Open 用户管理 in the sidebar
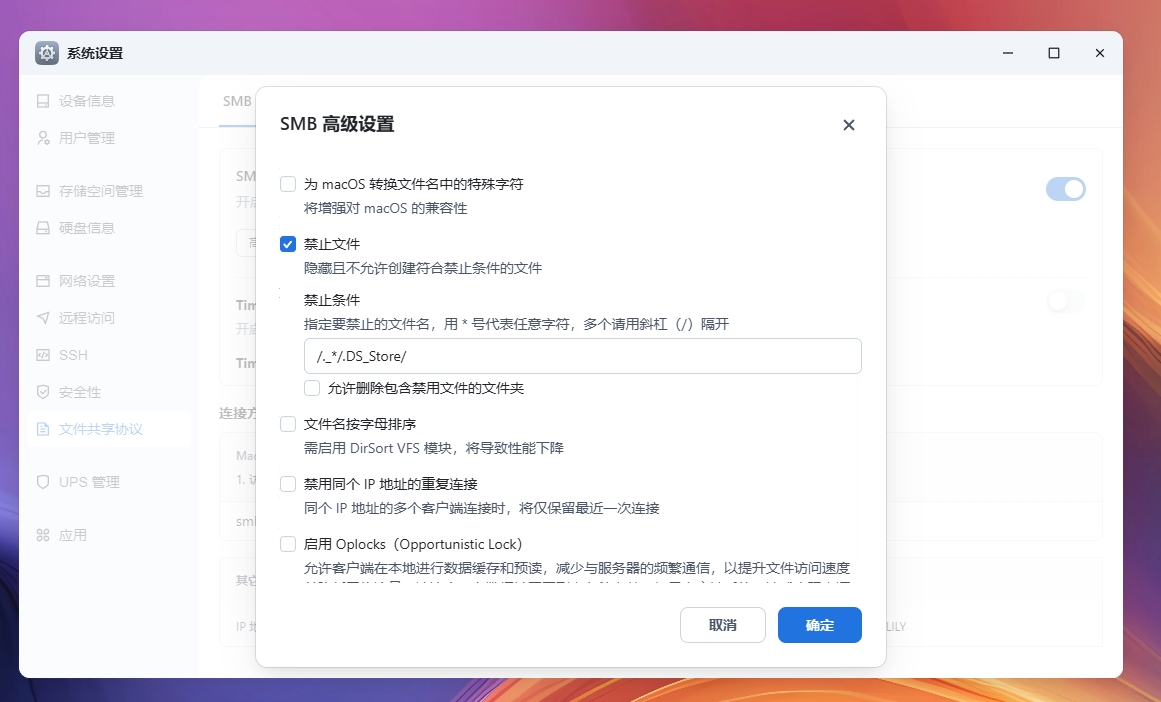Image resolution: width=1161 pixels, height=702 pixels. pyautogui.click(x=108, y=138)
